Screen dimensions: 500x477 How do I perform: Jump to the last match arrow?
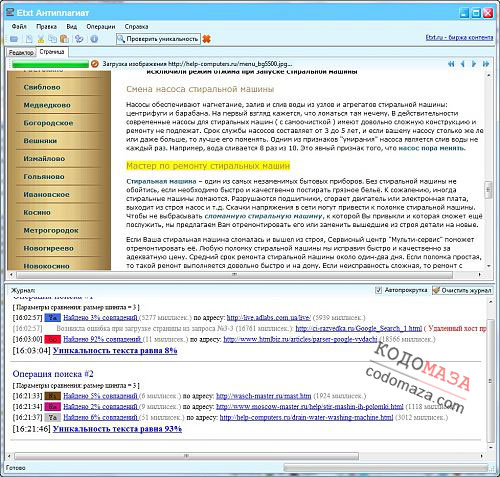pos(486,64)
